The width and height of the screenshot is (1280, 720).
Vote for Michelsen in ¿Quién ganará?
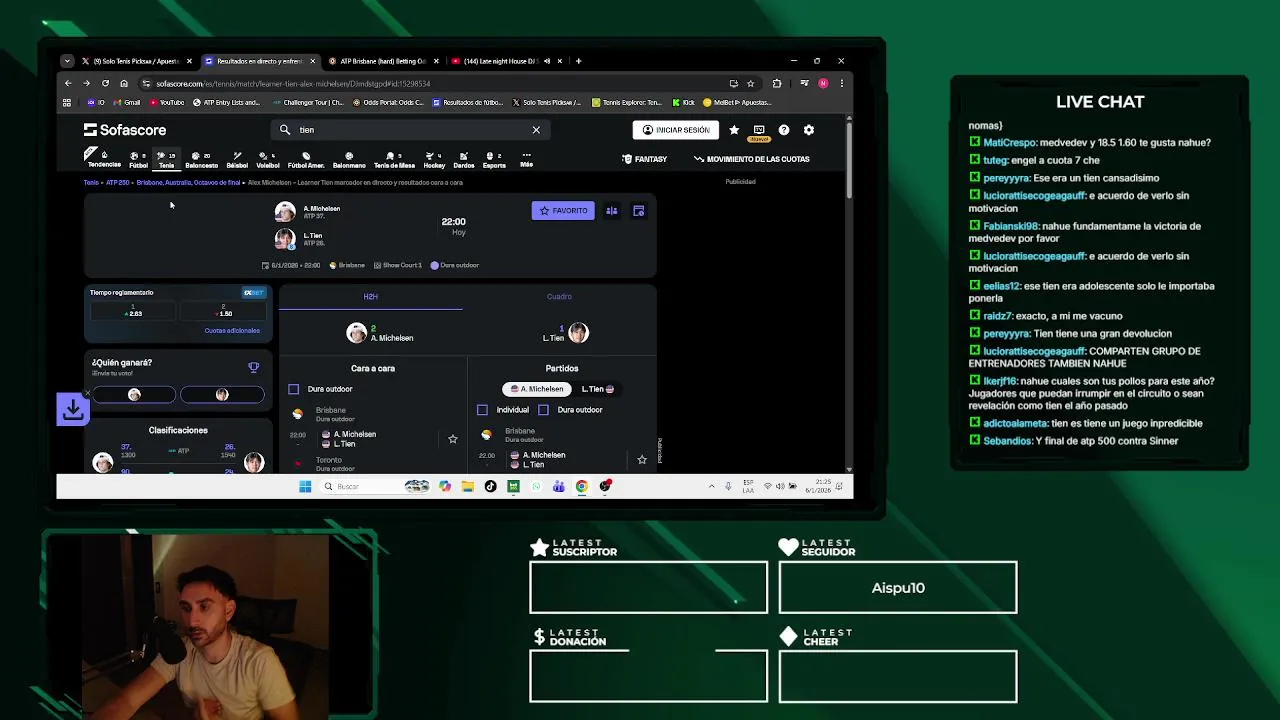[135, 395]
